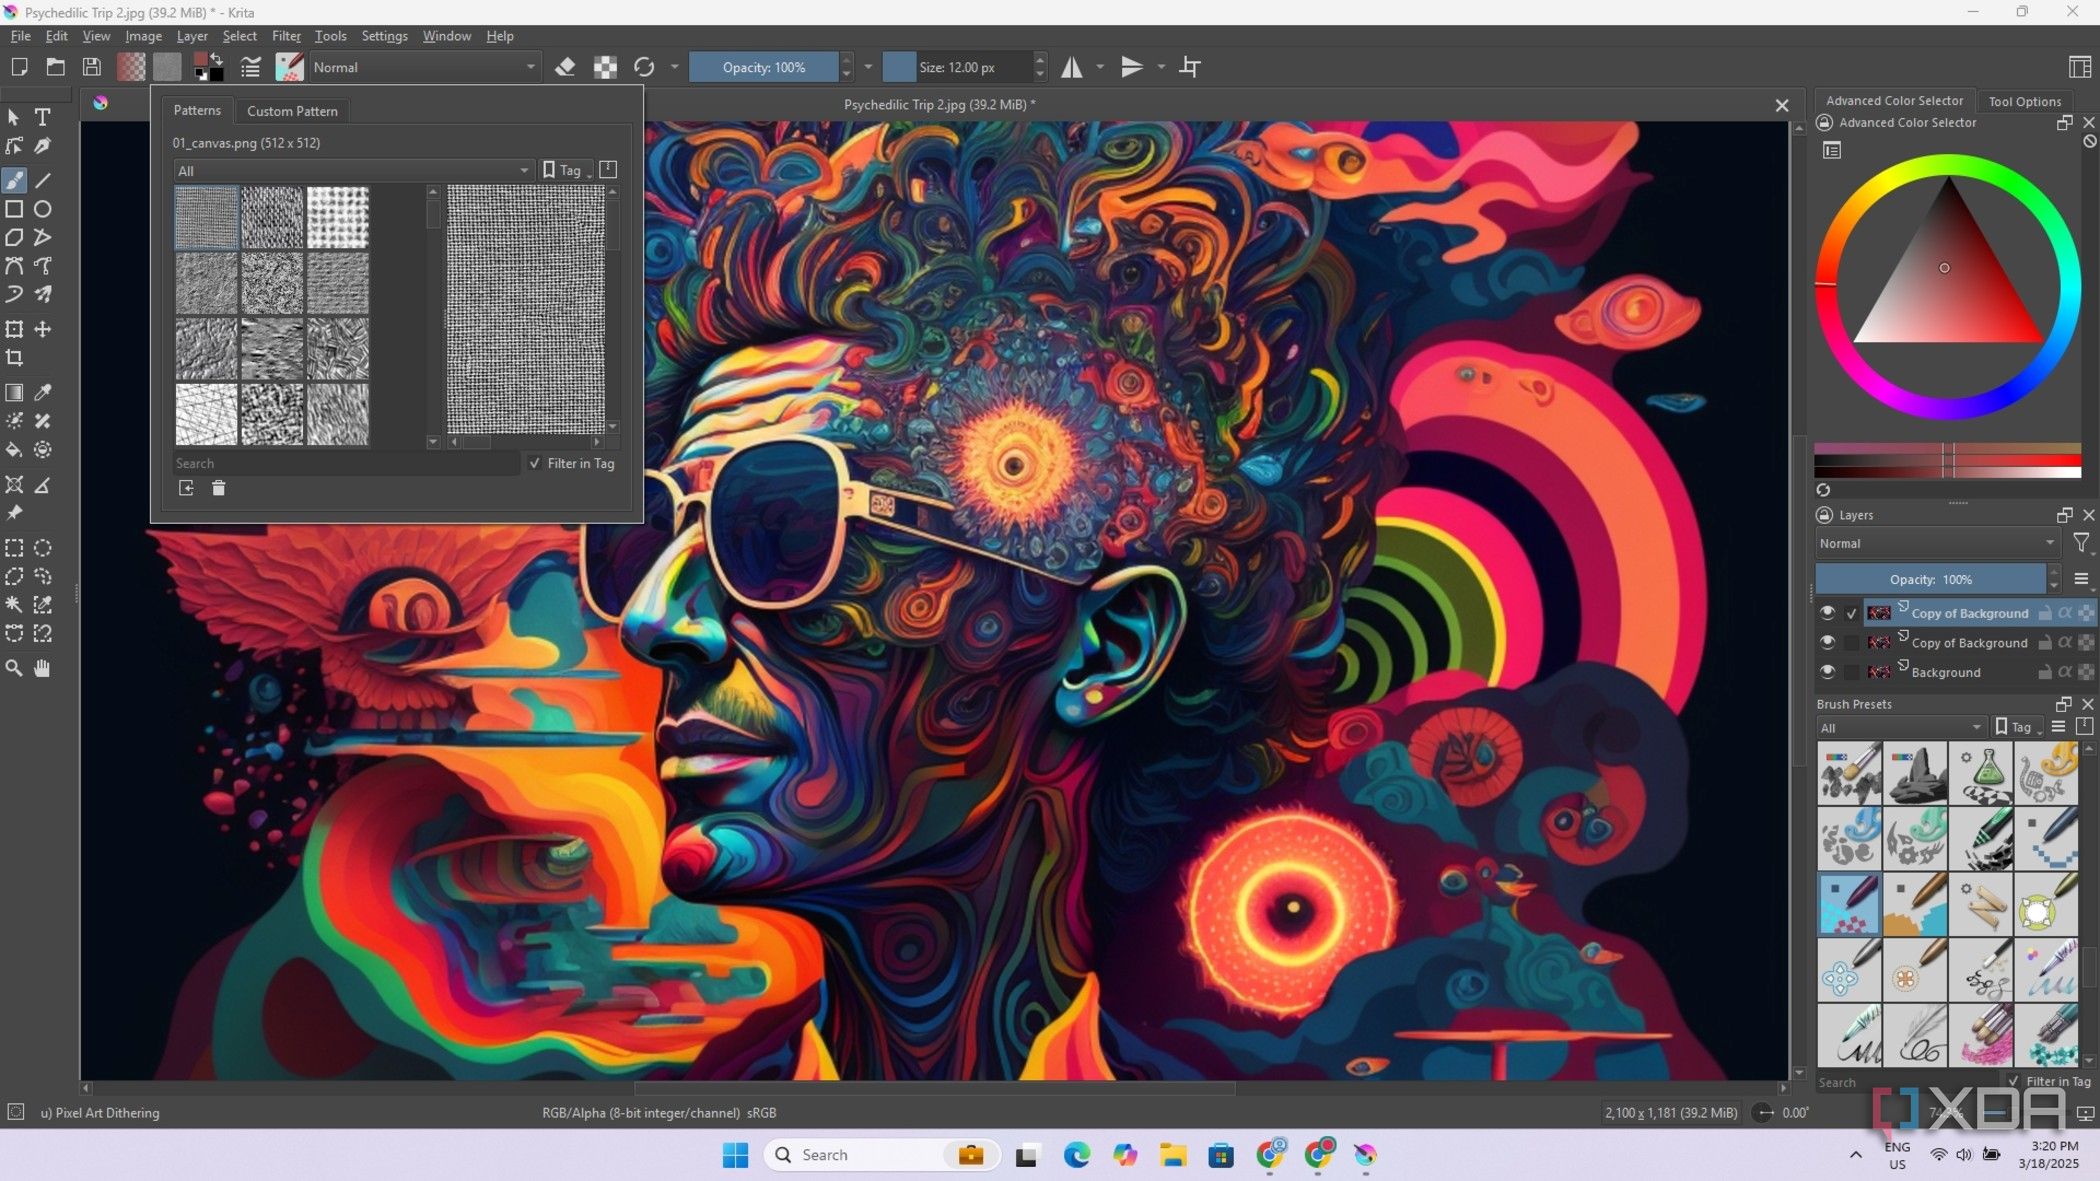The image size is (2100, 1181).
Task: Click the Tool Options panel button
Action: tap(2025, 100)
